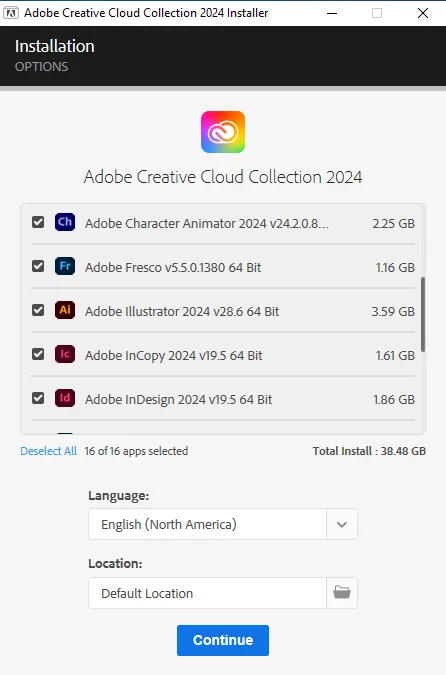Uncheck Adobe Character Animator 2024 checkbox
The height and width of the screenshot is (675, 446).
pyautogui.click(x=38, y=222)
